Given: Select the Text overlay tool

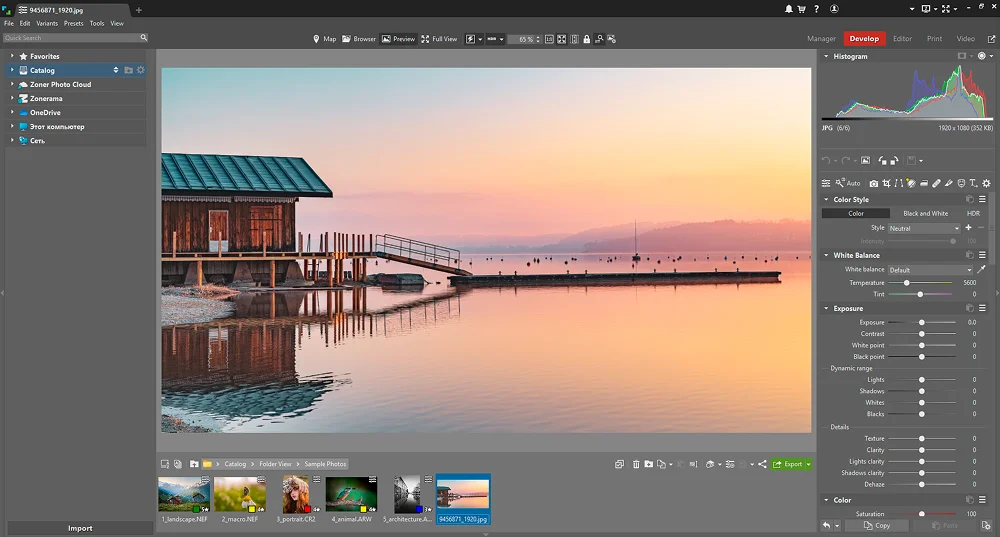Looking at the screenshot, I should tap(973, 183).
